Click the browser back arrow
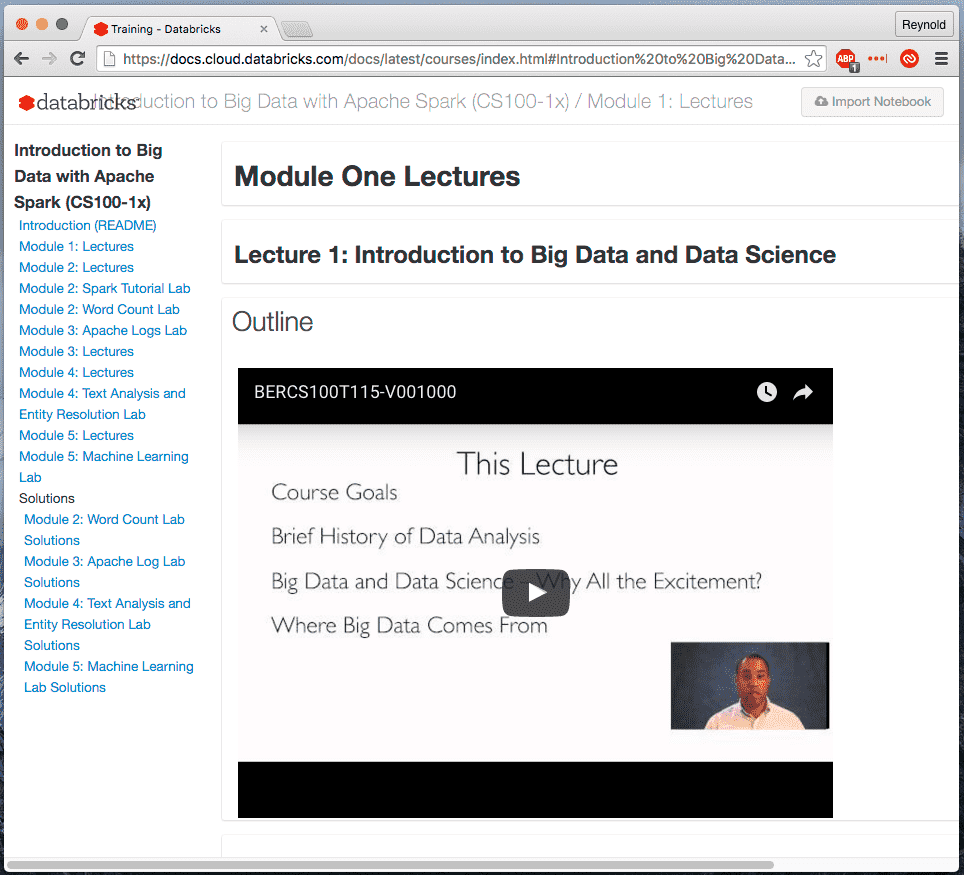This screenshot has width=964, height=875. (x=21, y=59)
